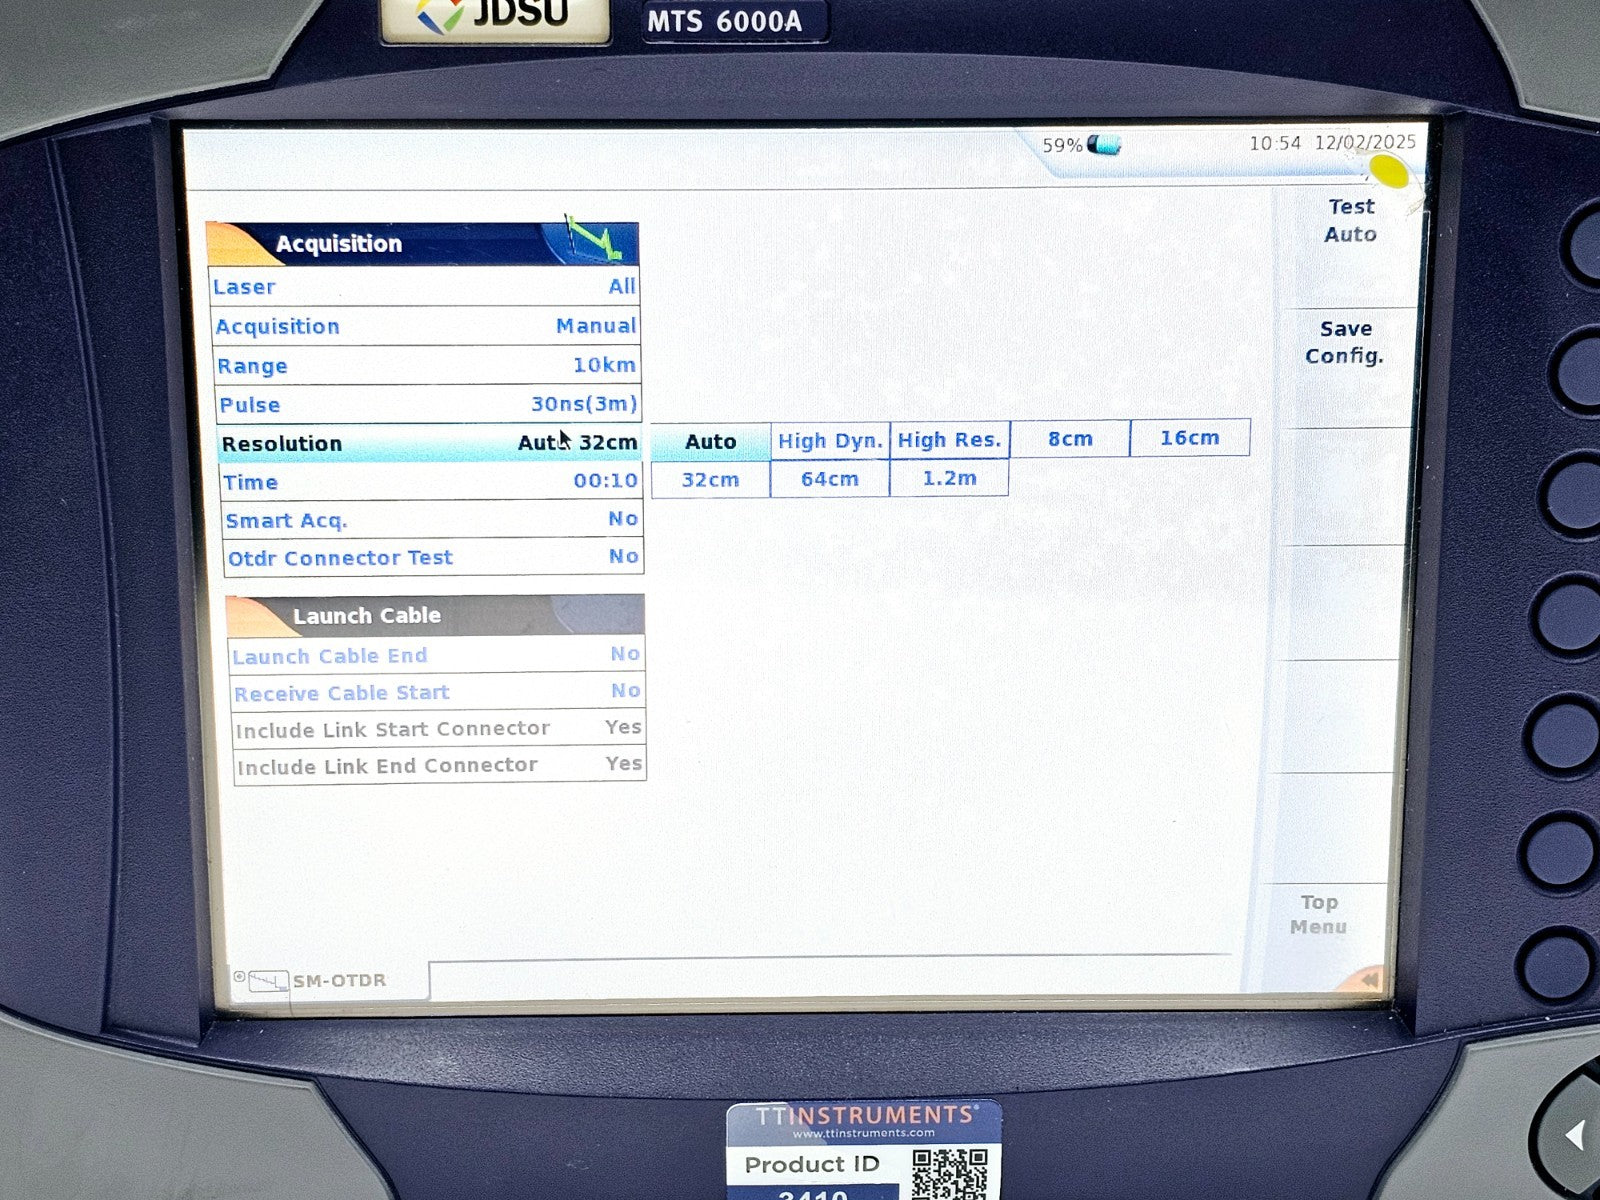Choose High Dyn. resolution option
This screenshot has height=1200, width=1600.
pyautogui.click(x=830, y=441)
